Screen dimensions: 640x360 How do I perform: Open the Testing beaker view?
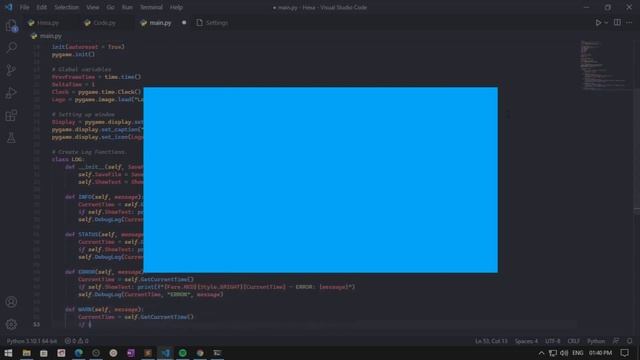(x=11, y=138)
